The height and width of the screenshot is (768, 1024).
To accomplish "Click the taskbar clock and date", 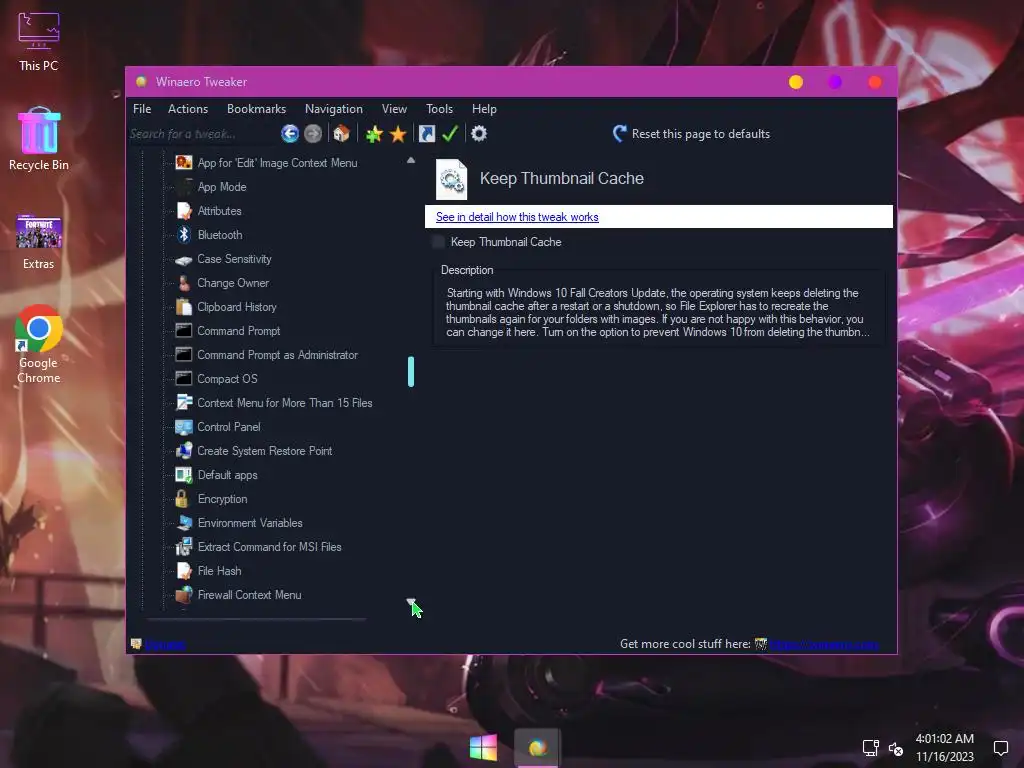I will (x=944, y=748).
